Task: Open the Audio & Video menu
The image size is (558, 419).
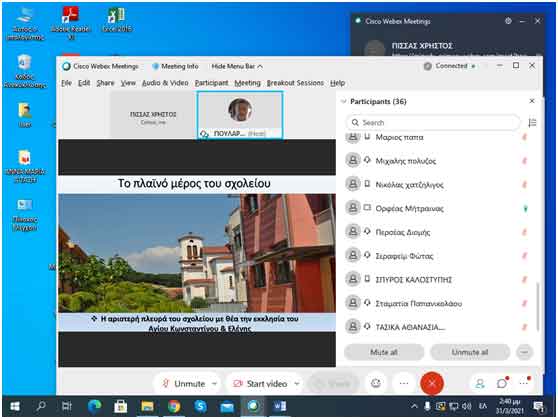Action: tap(165, 83)
